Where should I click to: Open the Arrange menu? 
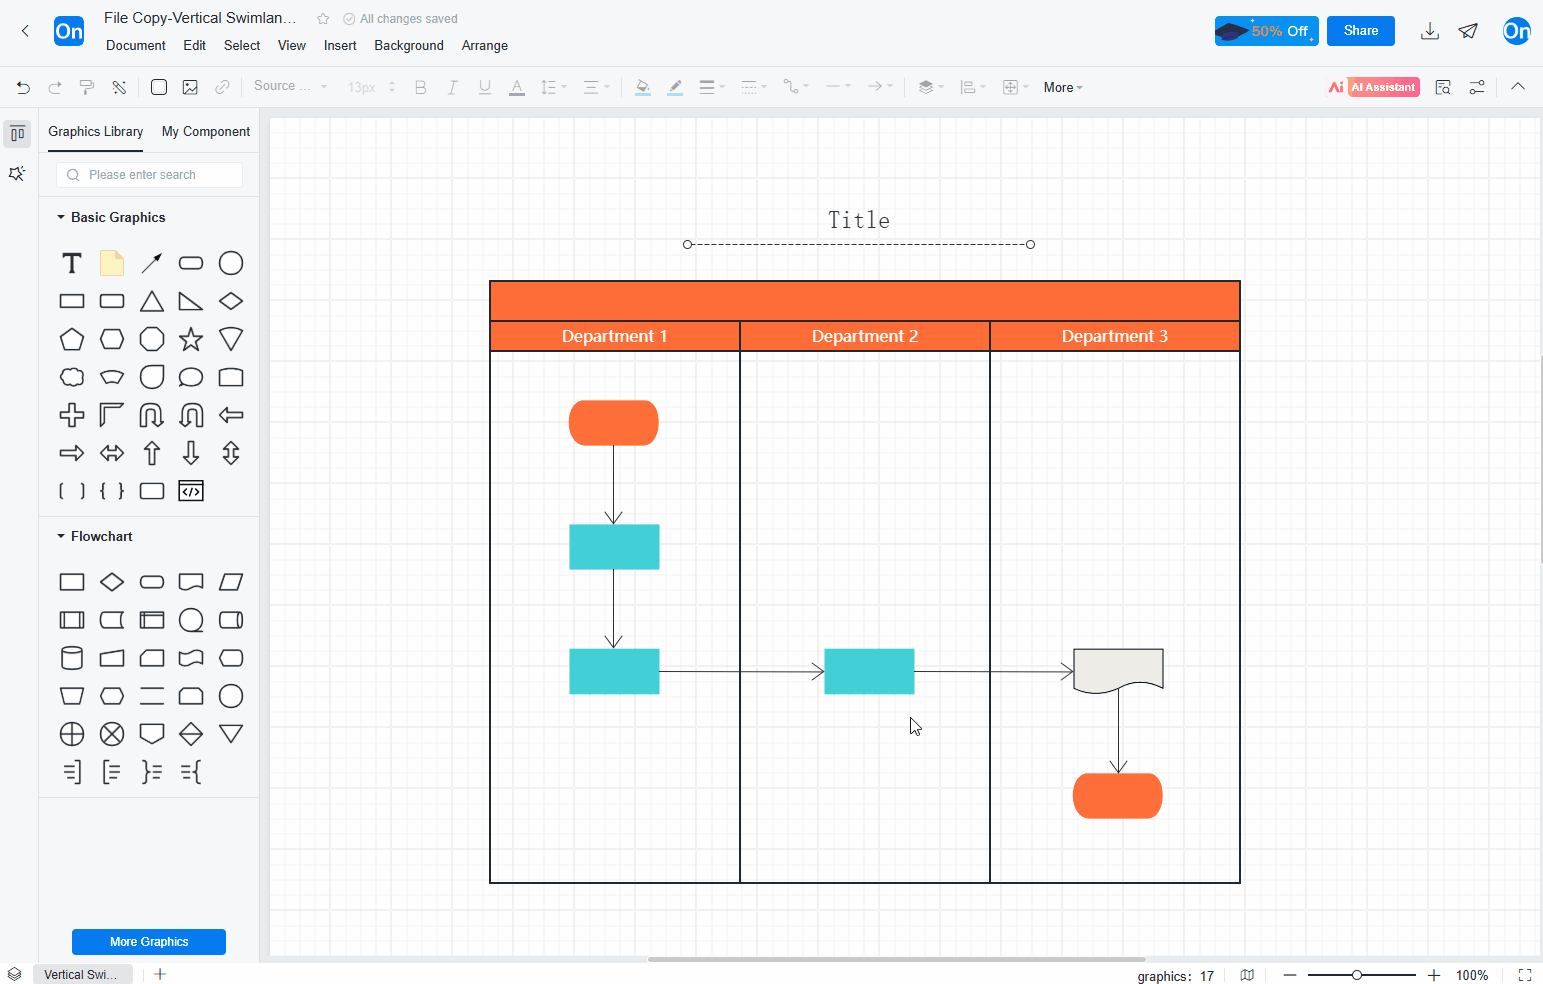[485, 46]
